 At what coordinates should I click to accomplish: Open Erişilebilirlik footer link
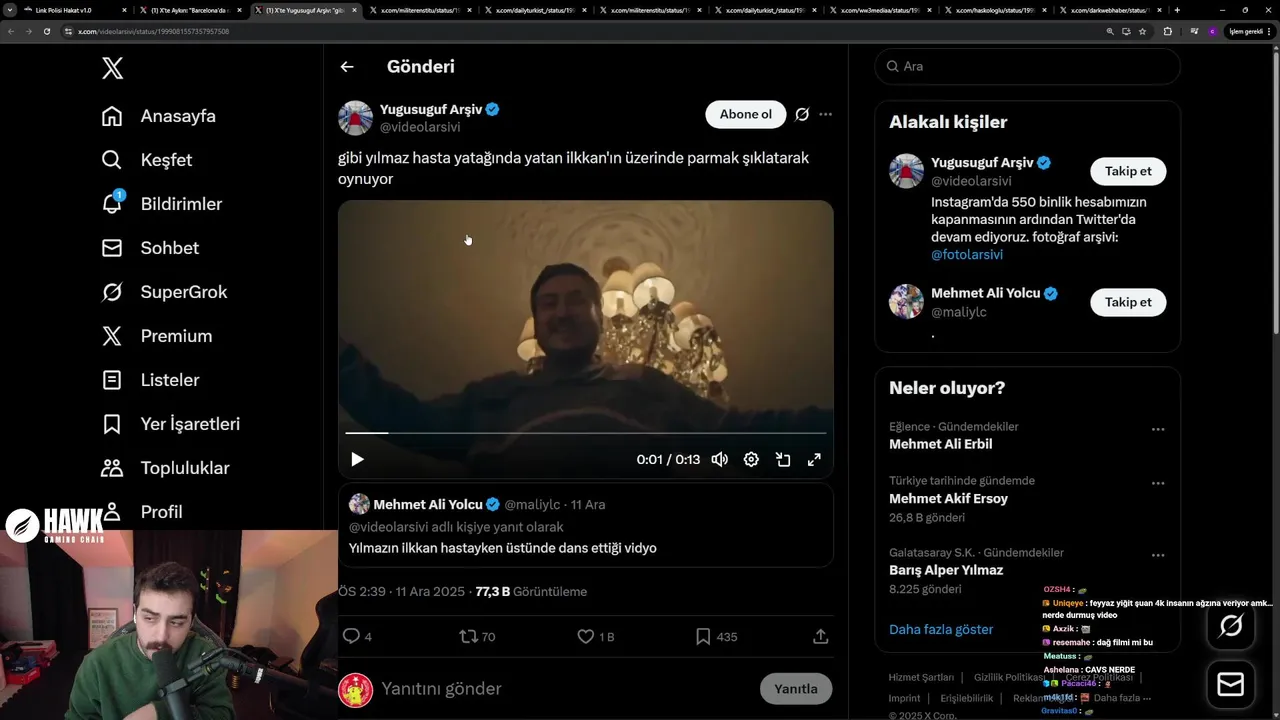(967, 699)
